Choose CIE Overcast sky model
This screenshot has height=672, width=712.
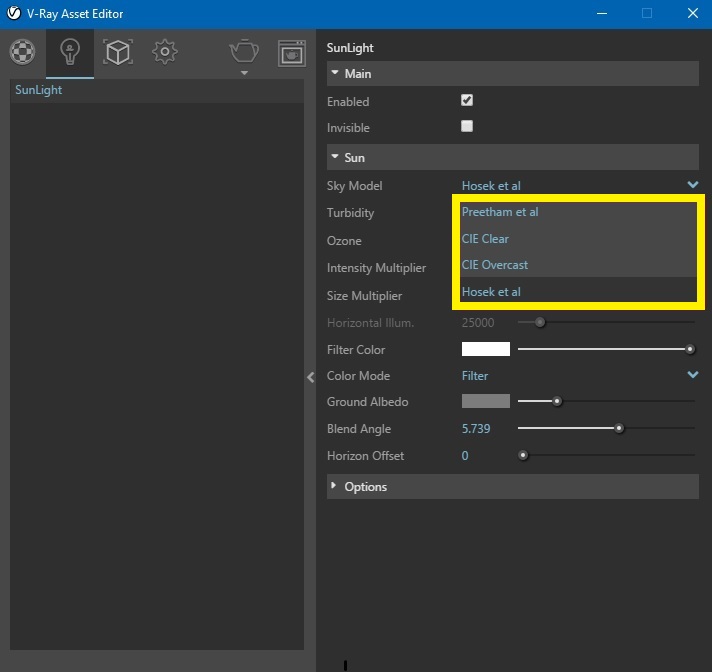[578, 265]
